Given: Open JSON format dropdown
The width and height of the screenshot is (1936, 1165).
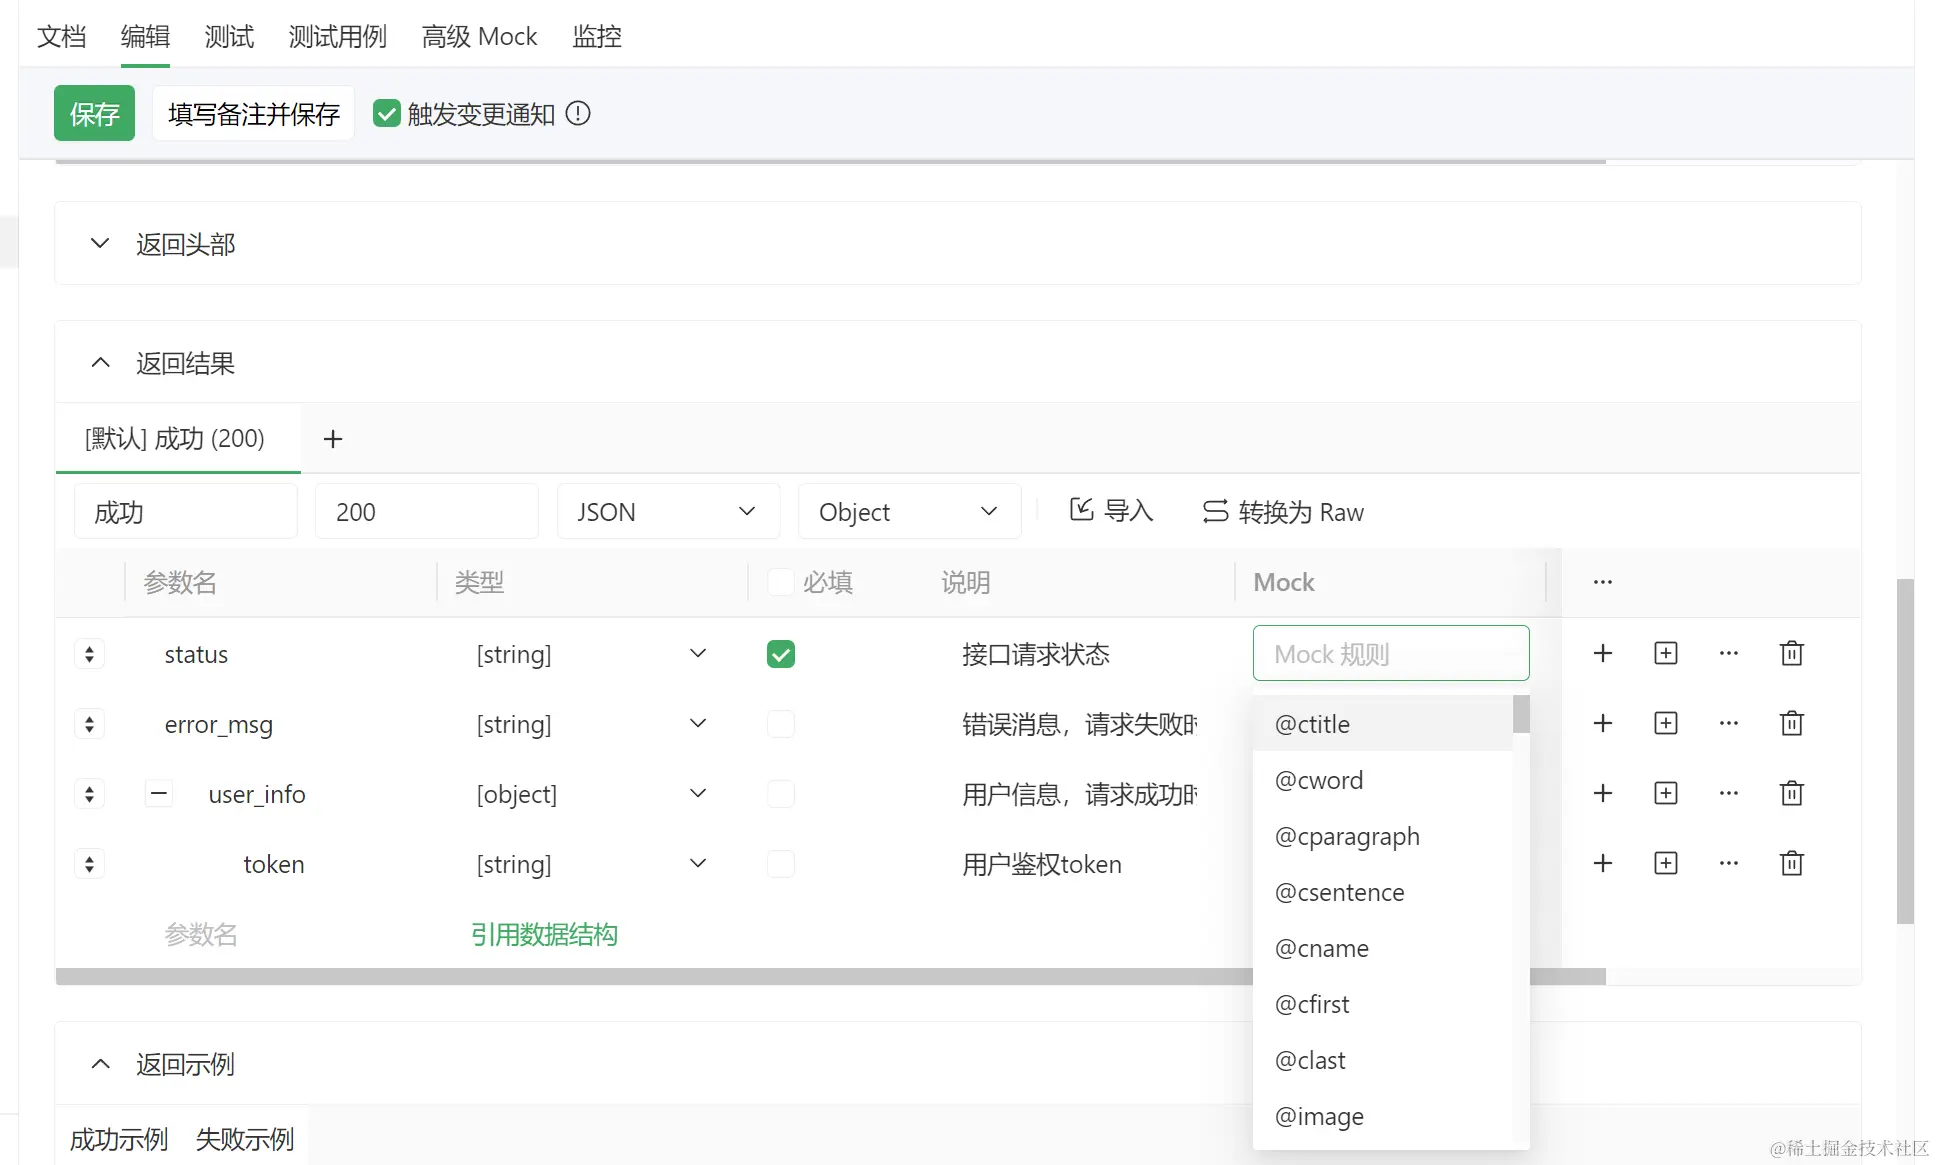Looking at the screenshot, I should [x=667, y=511].
